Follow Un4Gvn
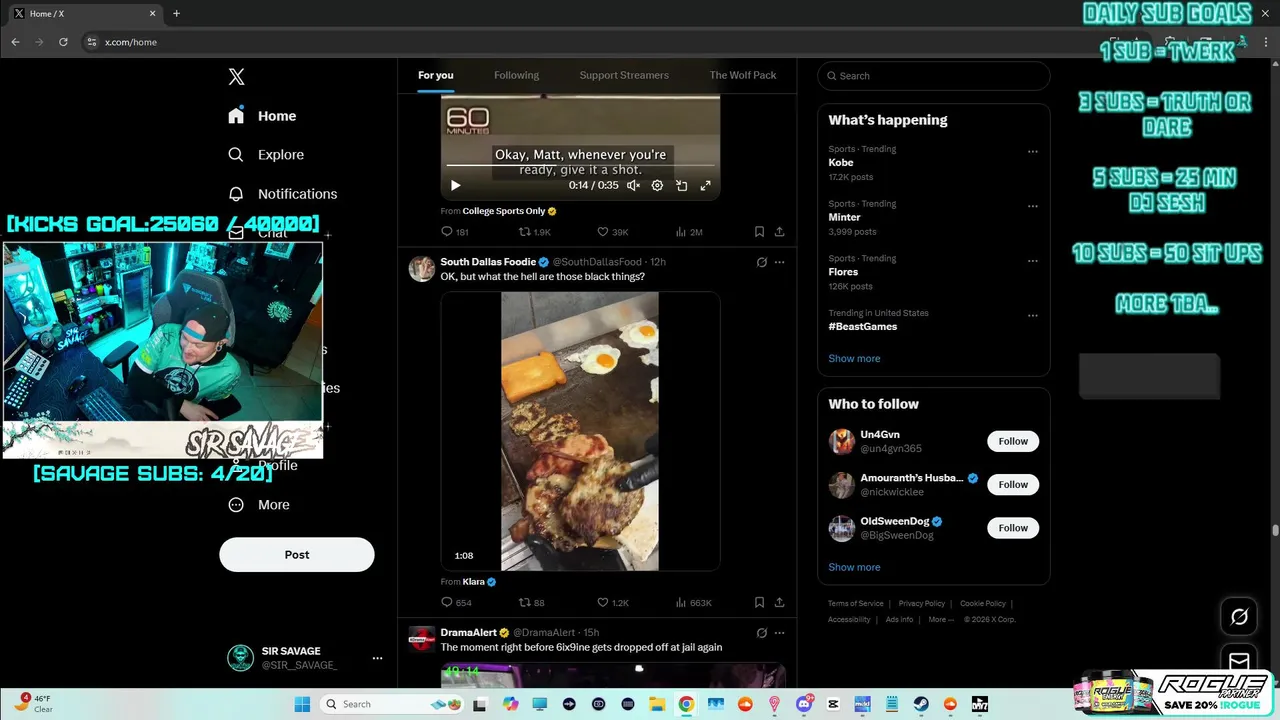This screenshot has width=1280, height=720. (x=1013, y=441)
